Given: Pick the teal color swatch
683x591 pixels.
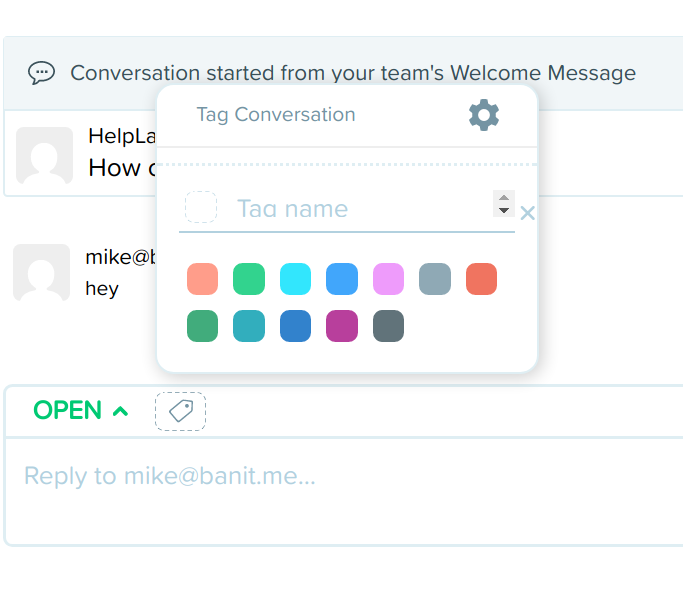Looking at the screenshot, I should (249, 326).
